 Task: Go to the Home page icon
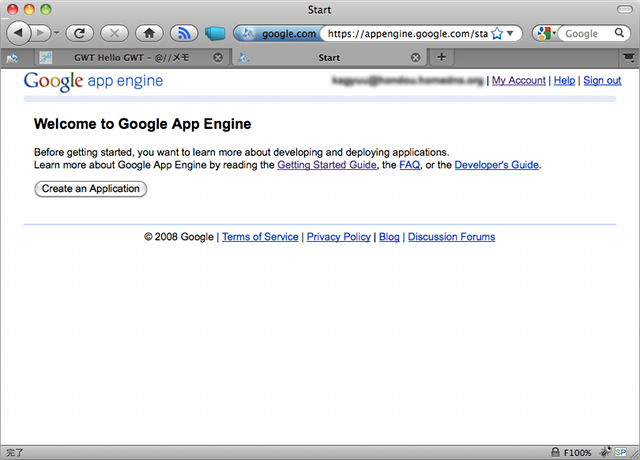[x=148, y=33]
